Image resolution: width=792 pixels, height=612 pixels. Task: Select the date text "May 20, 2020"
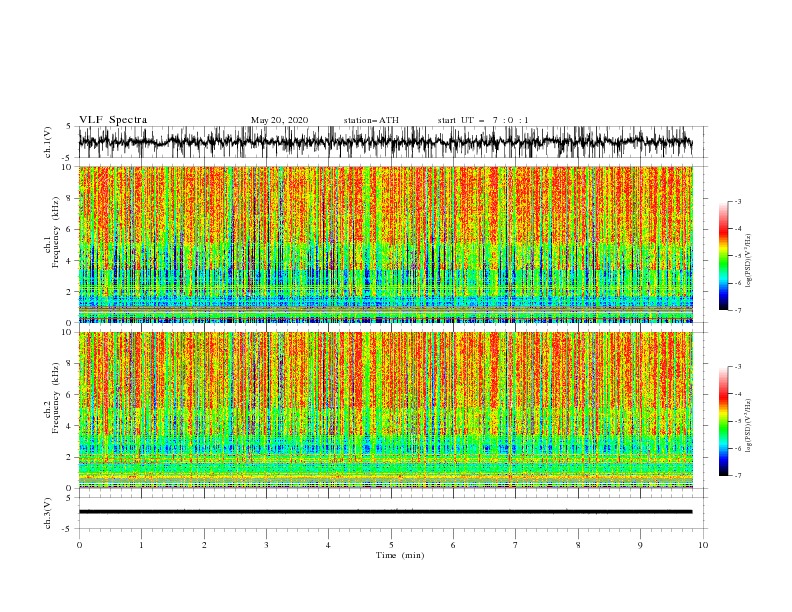point(279,120)
